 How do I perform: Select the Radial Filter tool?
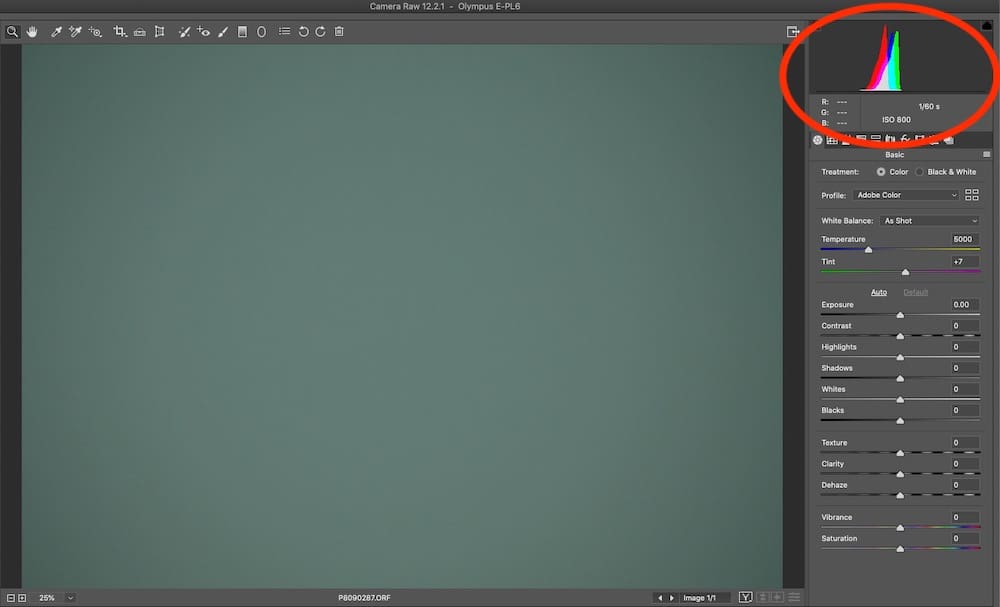pyautogui.click(x=259, y=31)
